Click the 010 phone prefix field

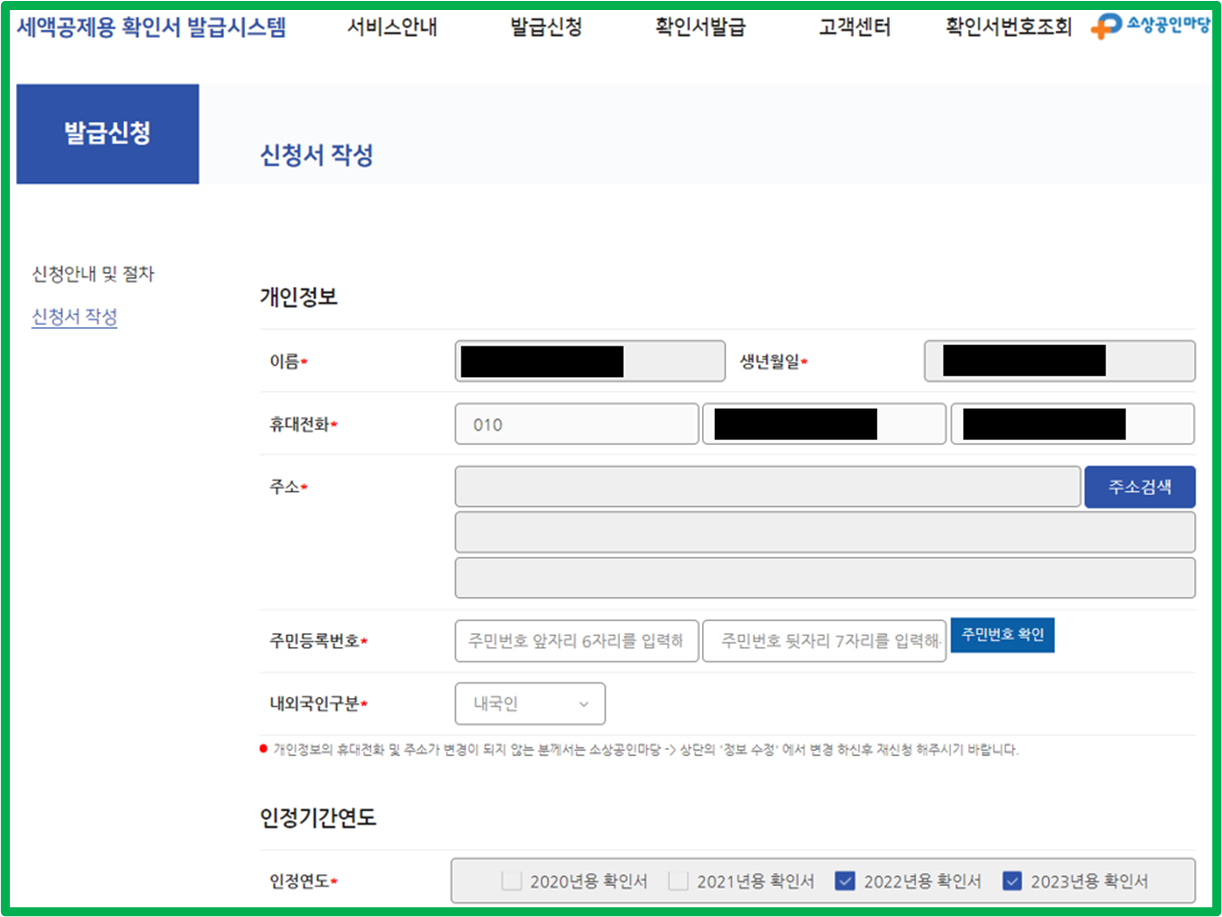(x=577, y=424)
